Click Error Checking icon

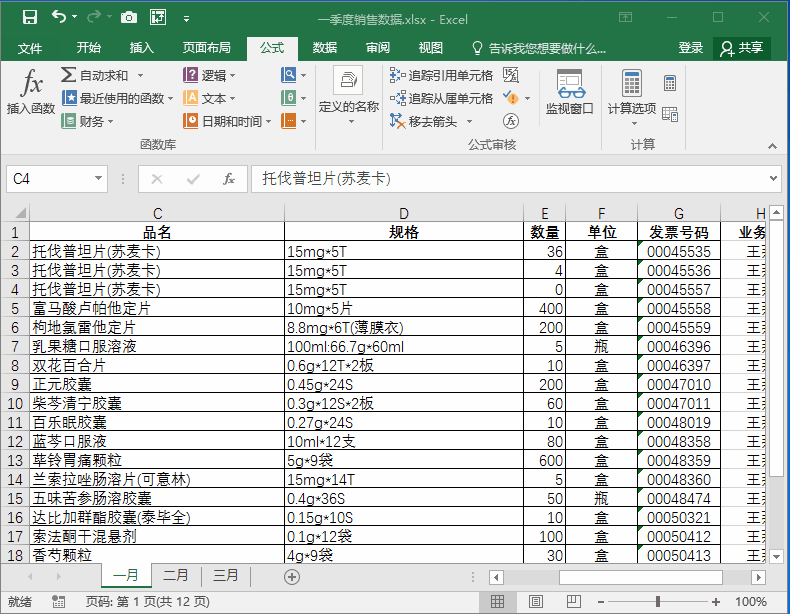(510, 98)
